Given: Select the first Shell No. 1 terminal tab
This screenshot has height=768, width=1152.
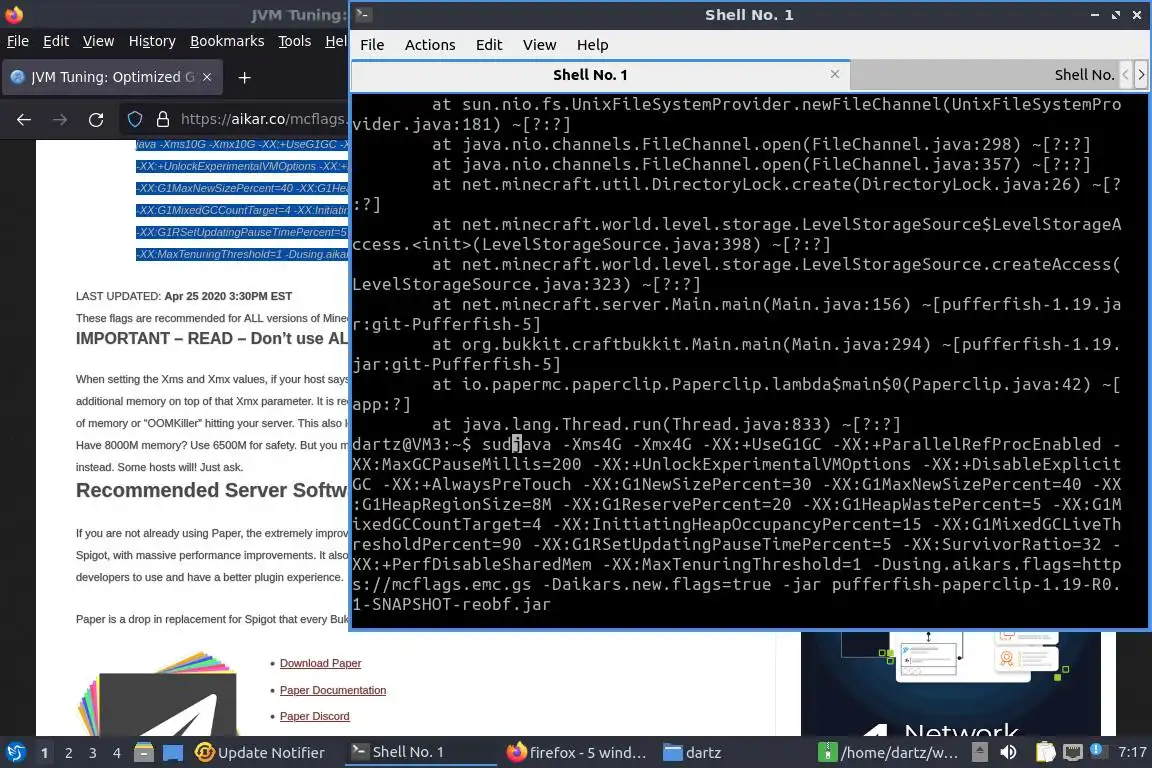Looking at the screenshot, I should tap(590, 75).
